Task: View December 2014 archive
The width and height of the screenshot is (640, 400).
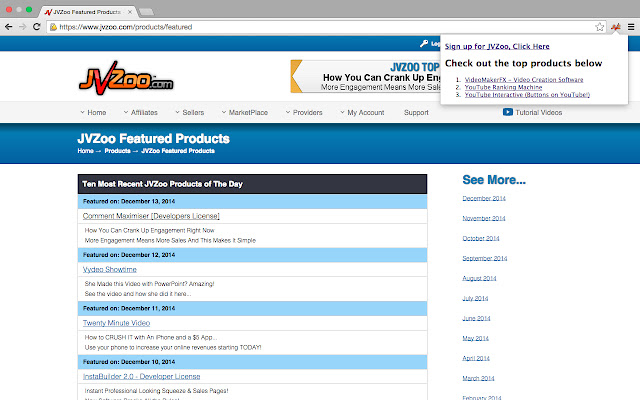Action: tap(484, 198)
